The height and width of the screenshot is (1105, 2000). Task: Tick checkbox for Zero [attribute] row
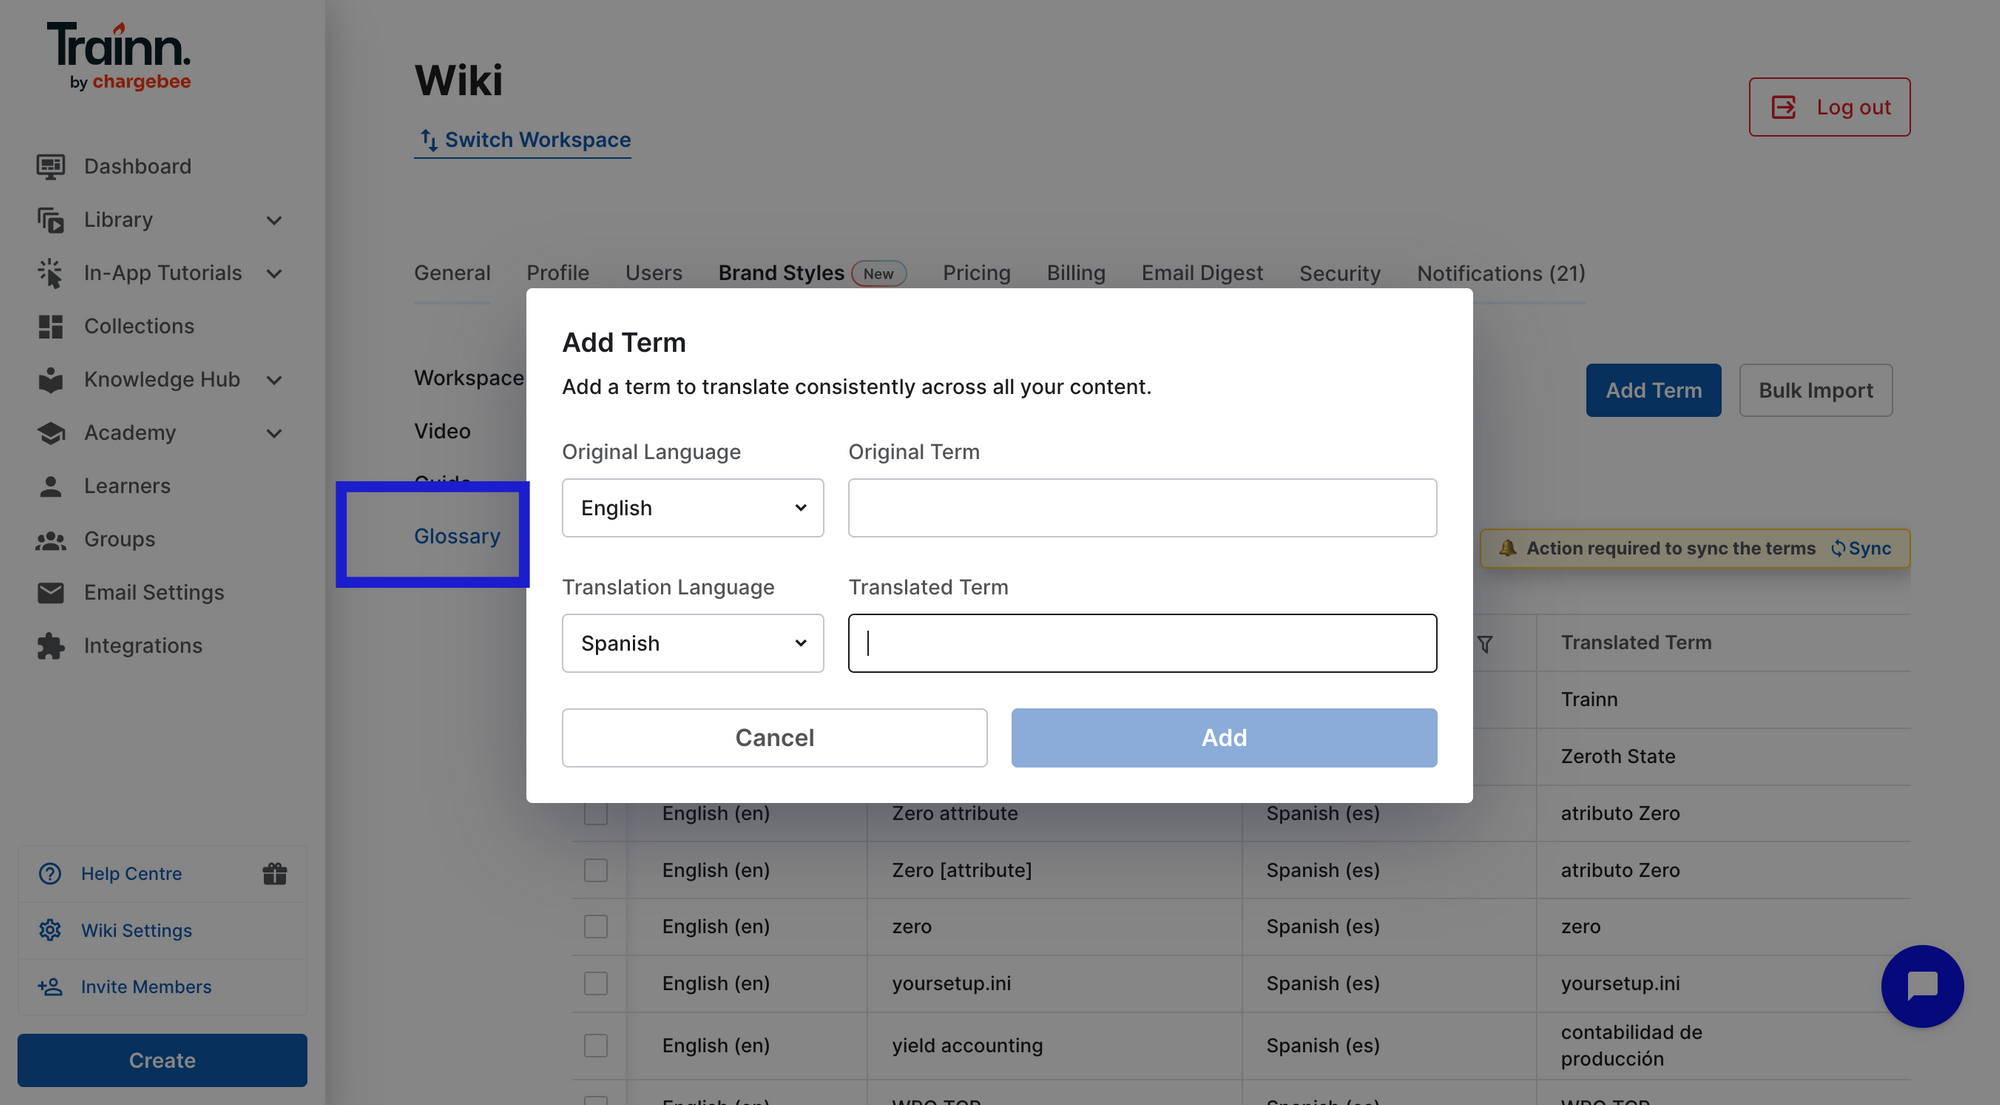point(596,870)
